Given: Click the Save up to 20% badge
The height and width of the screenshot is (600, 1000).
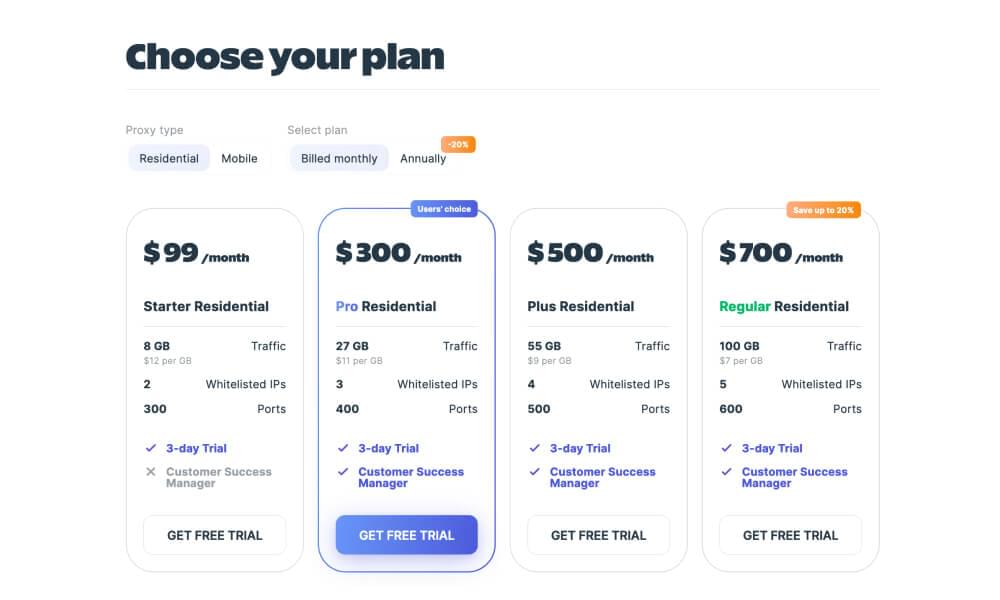Looking at the screenshot, I should [826, 209].
